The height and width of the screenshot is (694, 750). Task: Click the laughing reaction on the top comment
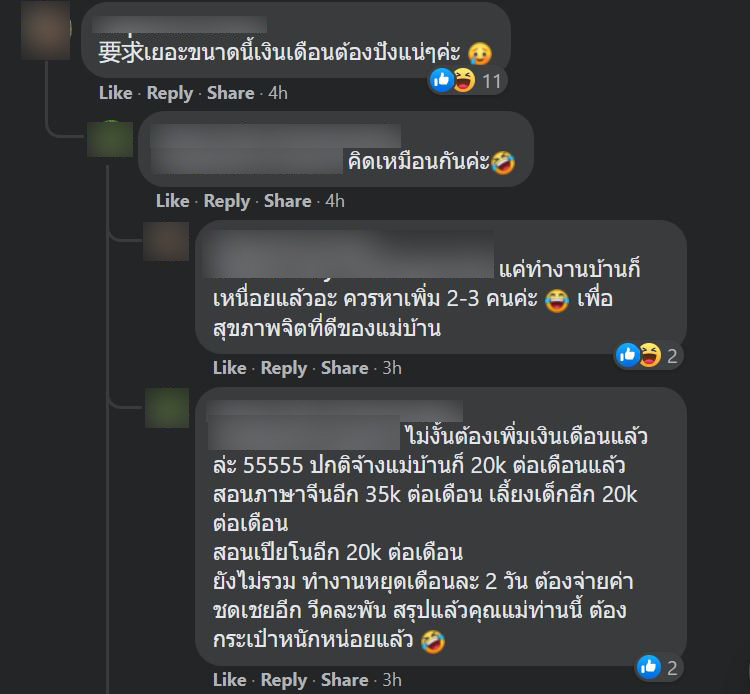click(x=464, y=80)
